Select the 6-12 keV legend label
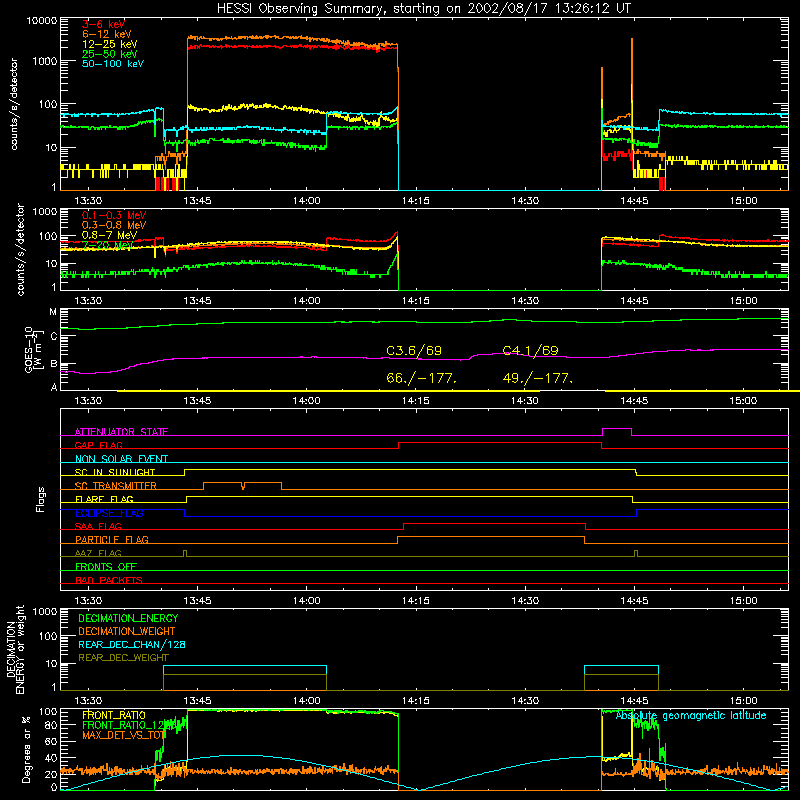Viewport: 800px width, 800px height. click(x=106, y=34)
